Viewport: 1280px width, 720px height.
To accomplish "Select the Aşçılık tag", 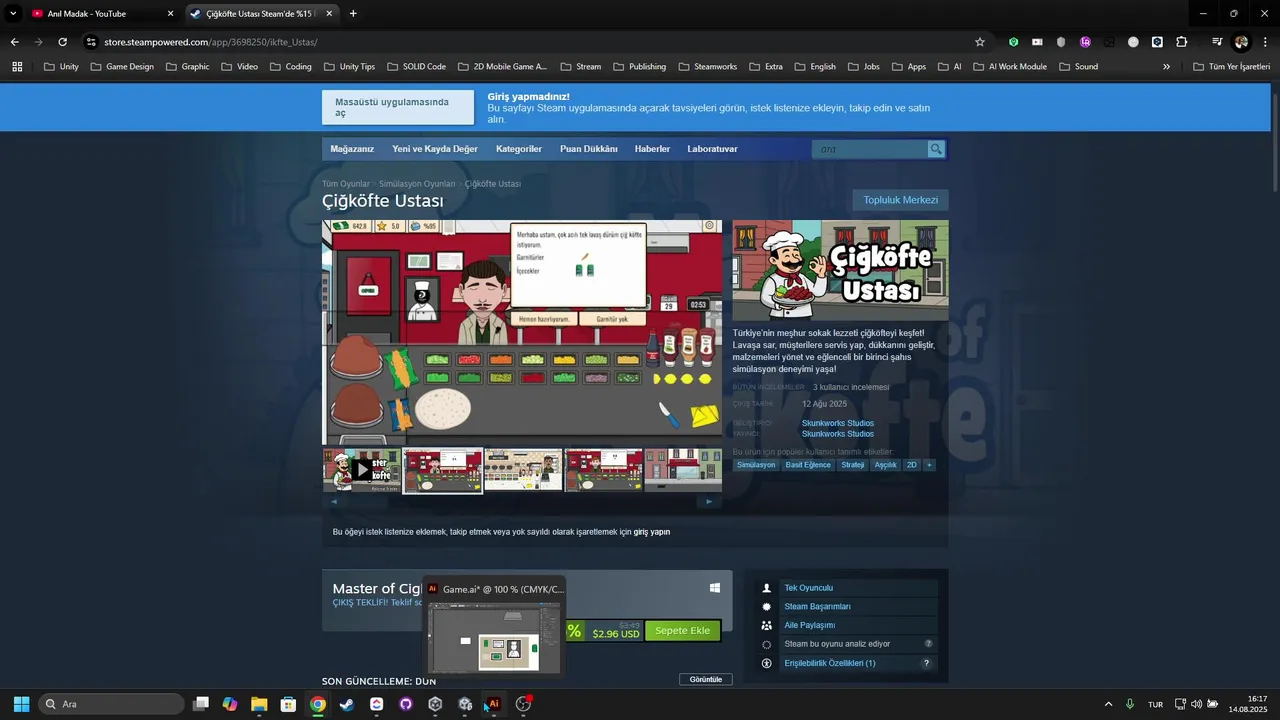I will click(885, 465).
